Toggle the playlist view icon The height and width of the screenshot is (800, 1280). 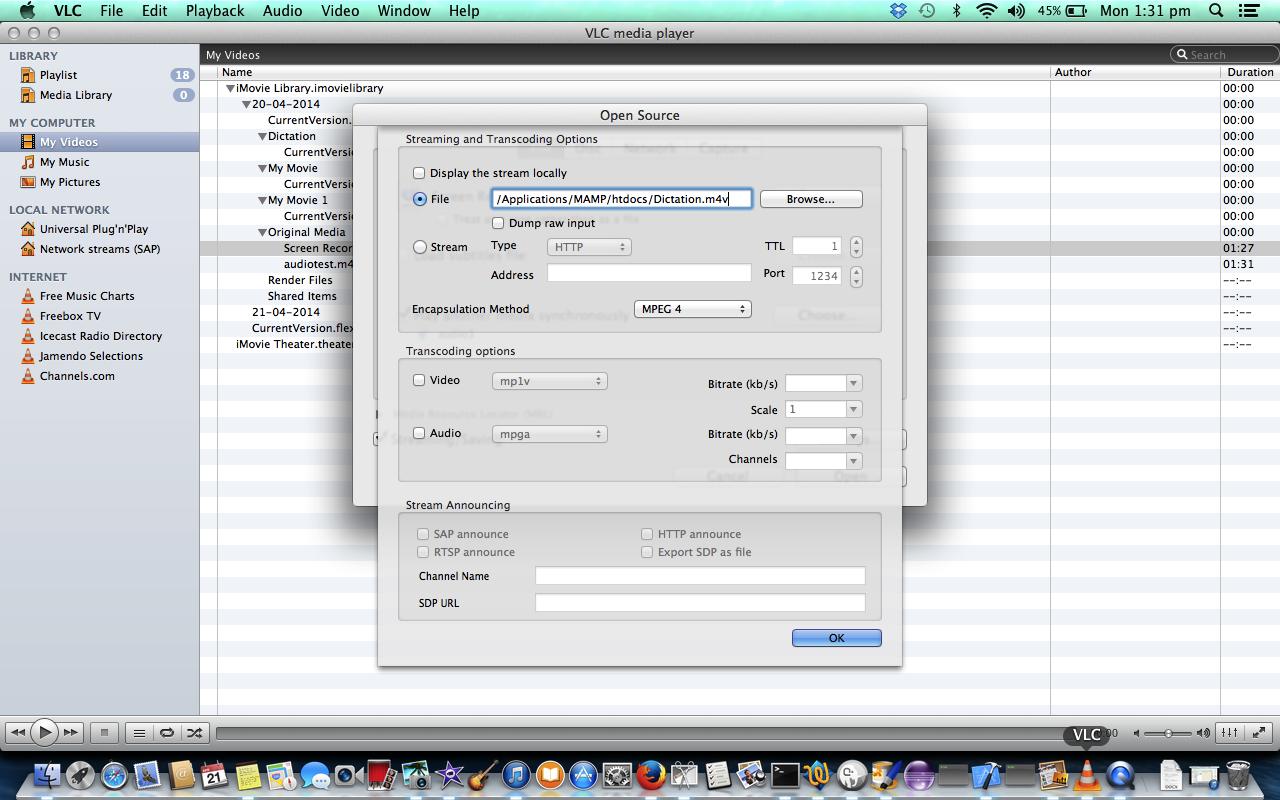[139, 732]
